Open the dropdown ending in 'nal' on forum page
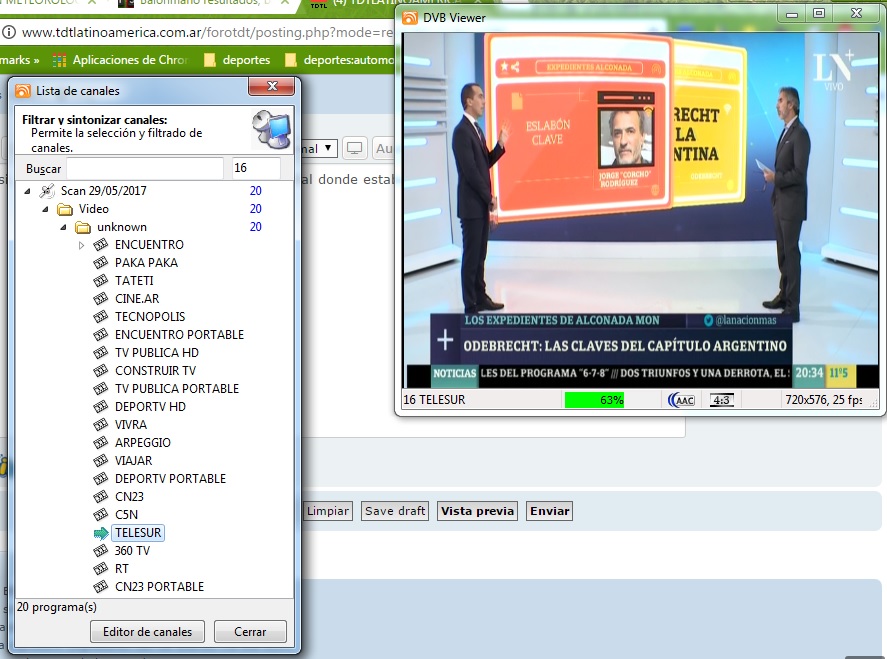Image resolution: width=887 pixels, height=659 pixels. point(320,149)
